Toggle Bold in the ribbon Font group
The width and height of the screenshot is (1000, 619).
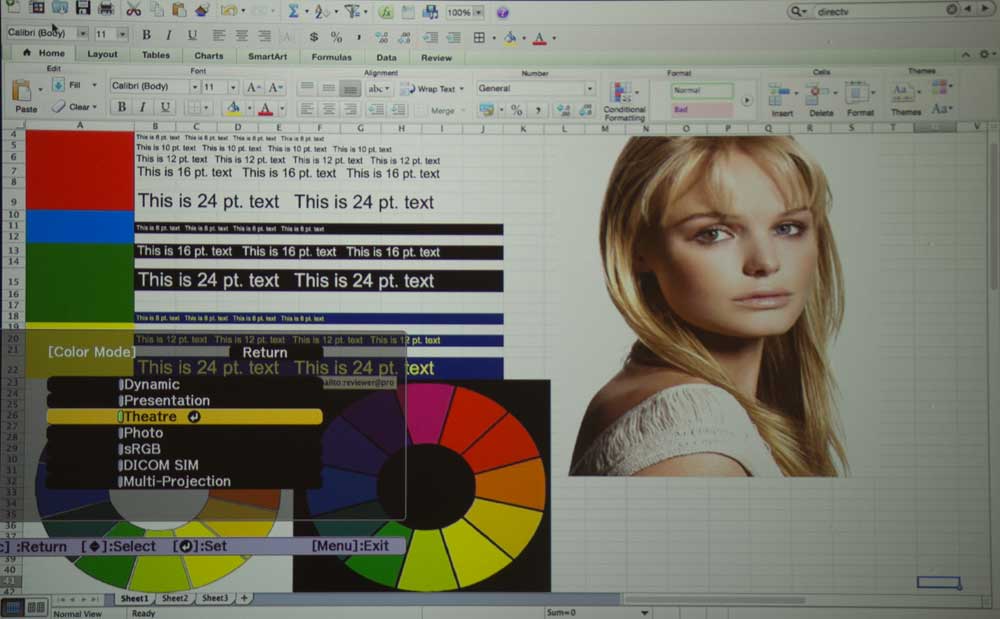[121, 107]
